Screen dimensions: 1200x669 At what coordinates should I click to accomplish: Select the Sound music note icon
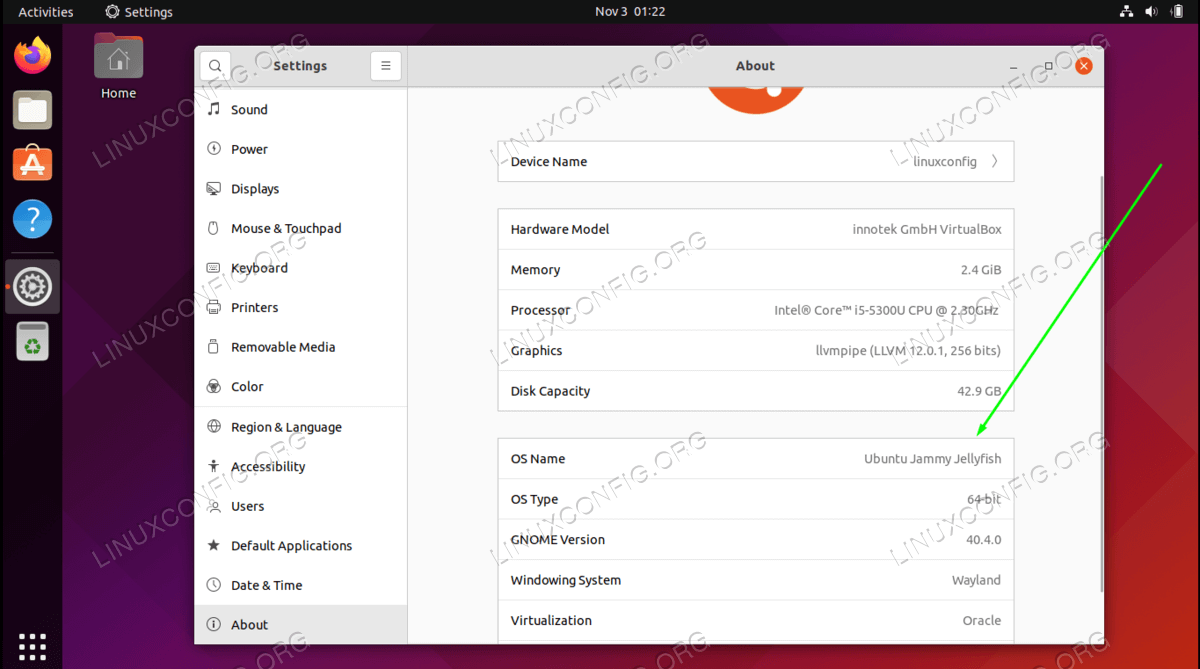point(213,109)
